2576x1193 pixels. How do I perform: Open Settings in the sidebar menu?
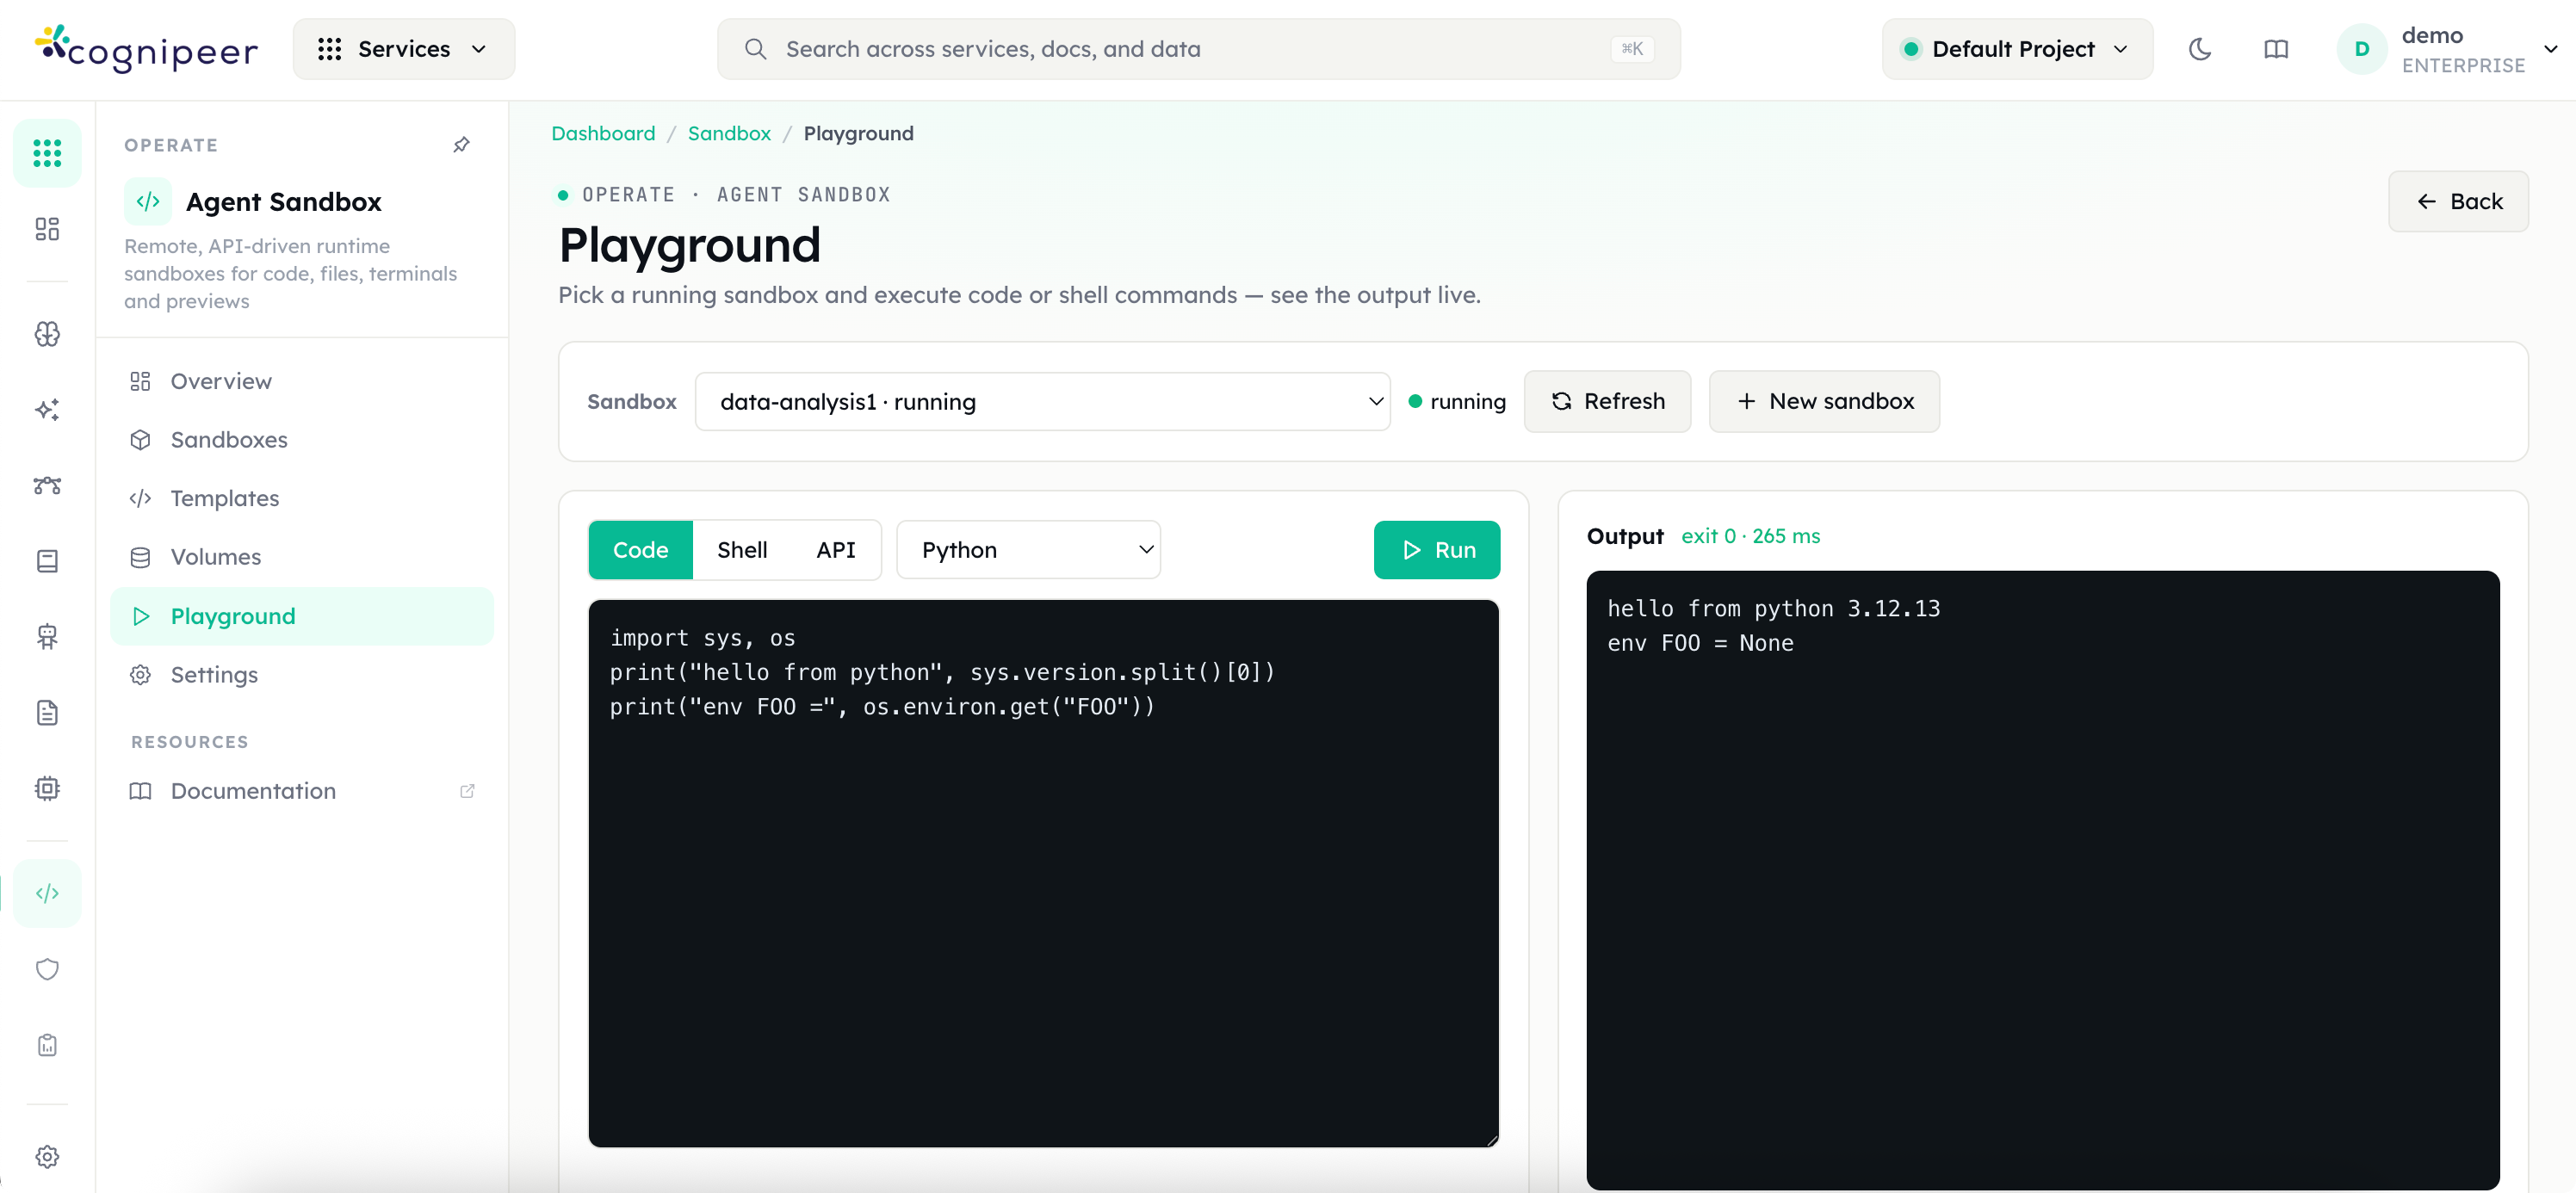point(302,675)
